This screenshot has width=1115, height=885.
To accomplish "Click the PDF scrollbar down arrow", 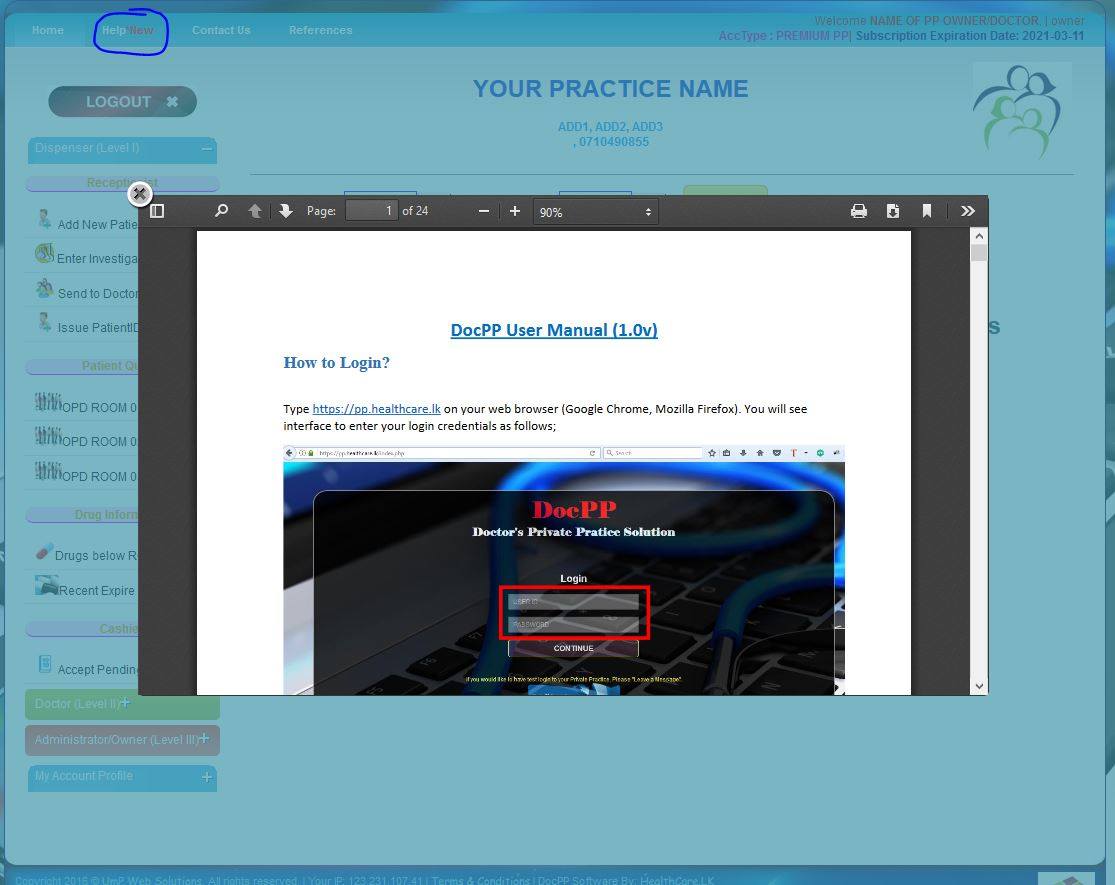I will pyautogui.click(x=979, y=686).
